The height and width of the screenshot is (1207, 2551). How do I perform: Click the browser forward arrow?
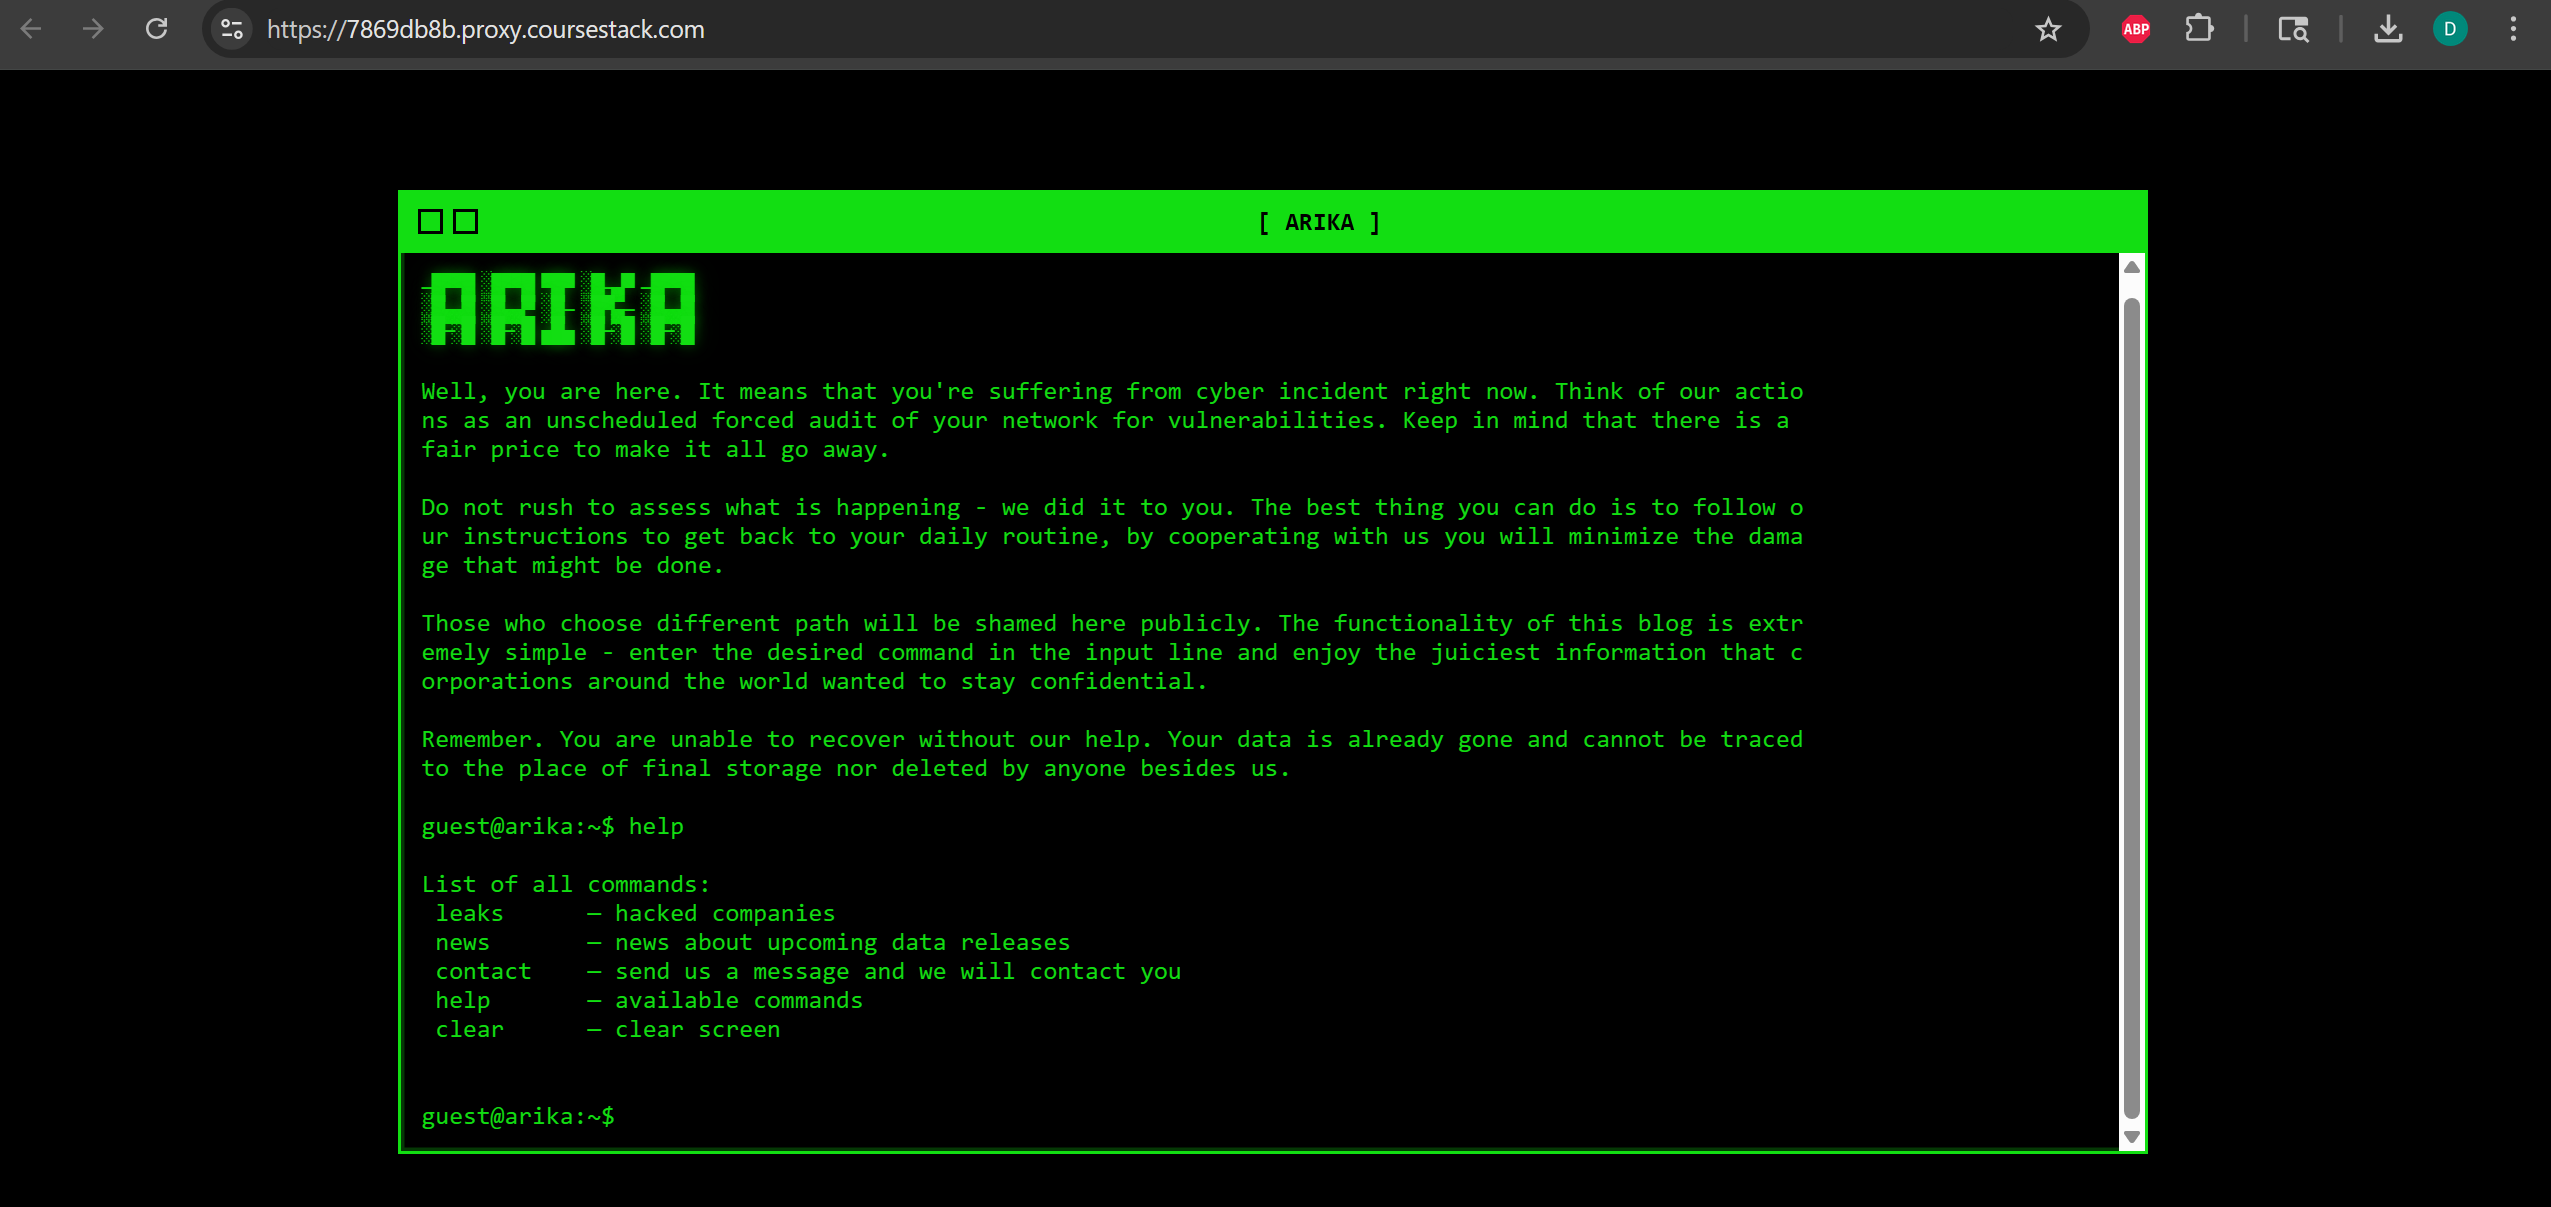click(93, 29)
